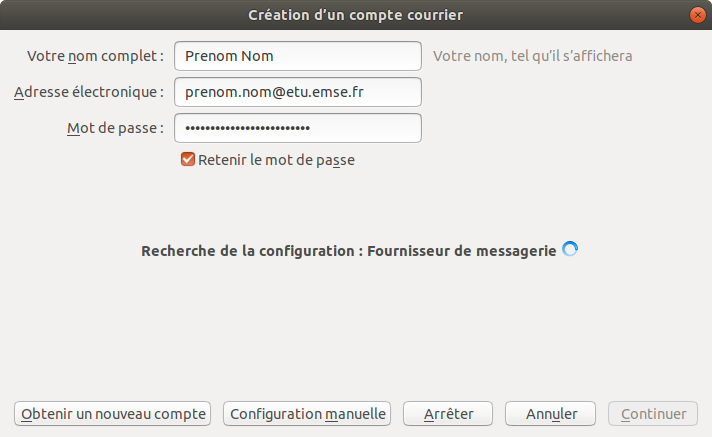The image size is (712, 437).
Task: Click the hint 'Votre nom, tel qu'il s'affichera'
Action: (x=532, y=56)
